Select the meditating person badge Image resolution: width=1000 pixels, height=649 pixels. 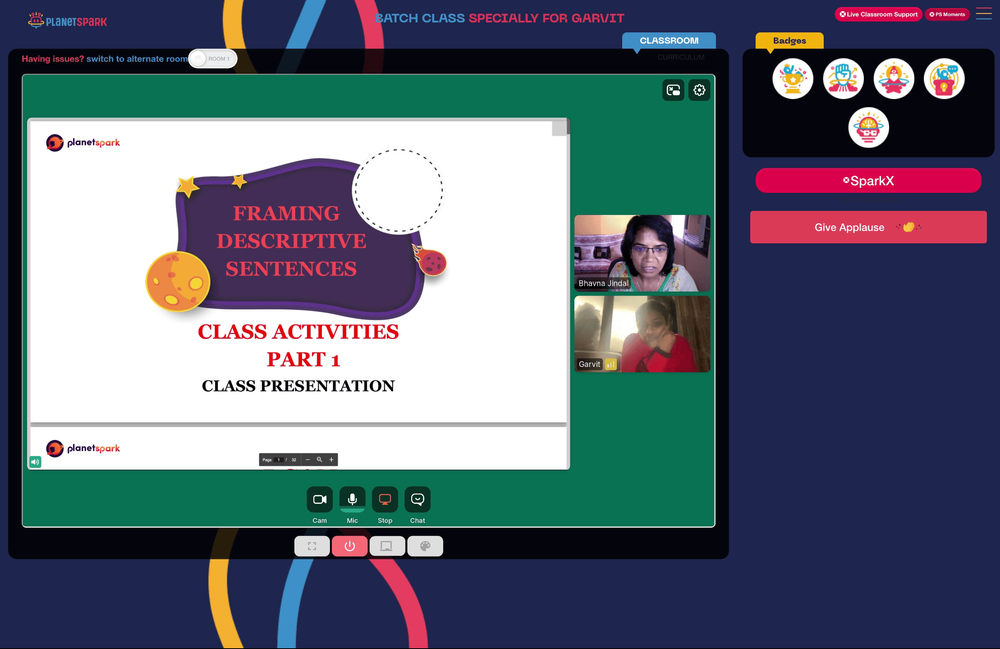(x=893, y=78)
